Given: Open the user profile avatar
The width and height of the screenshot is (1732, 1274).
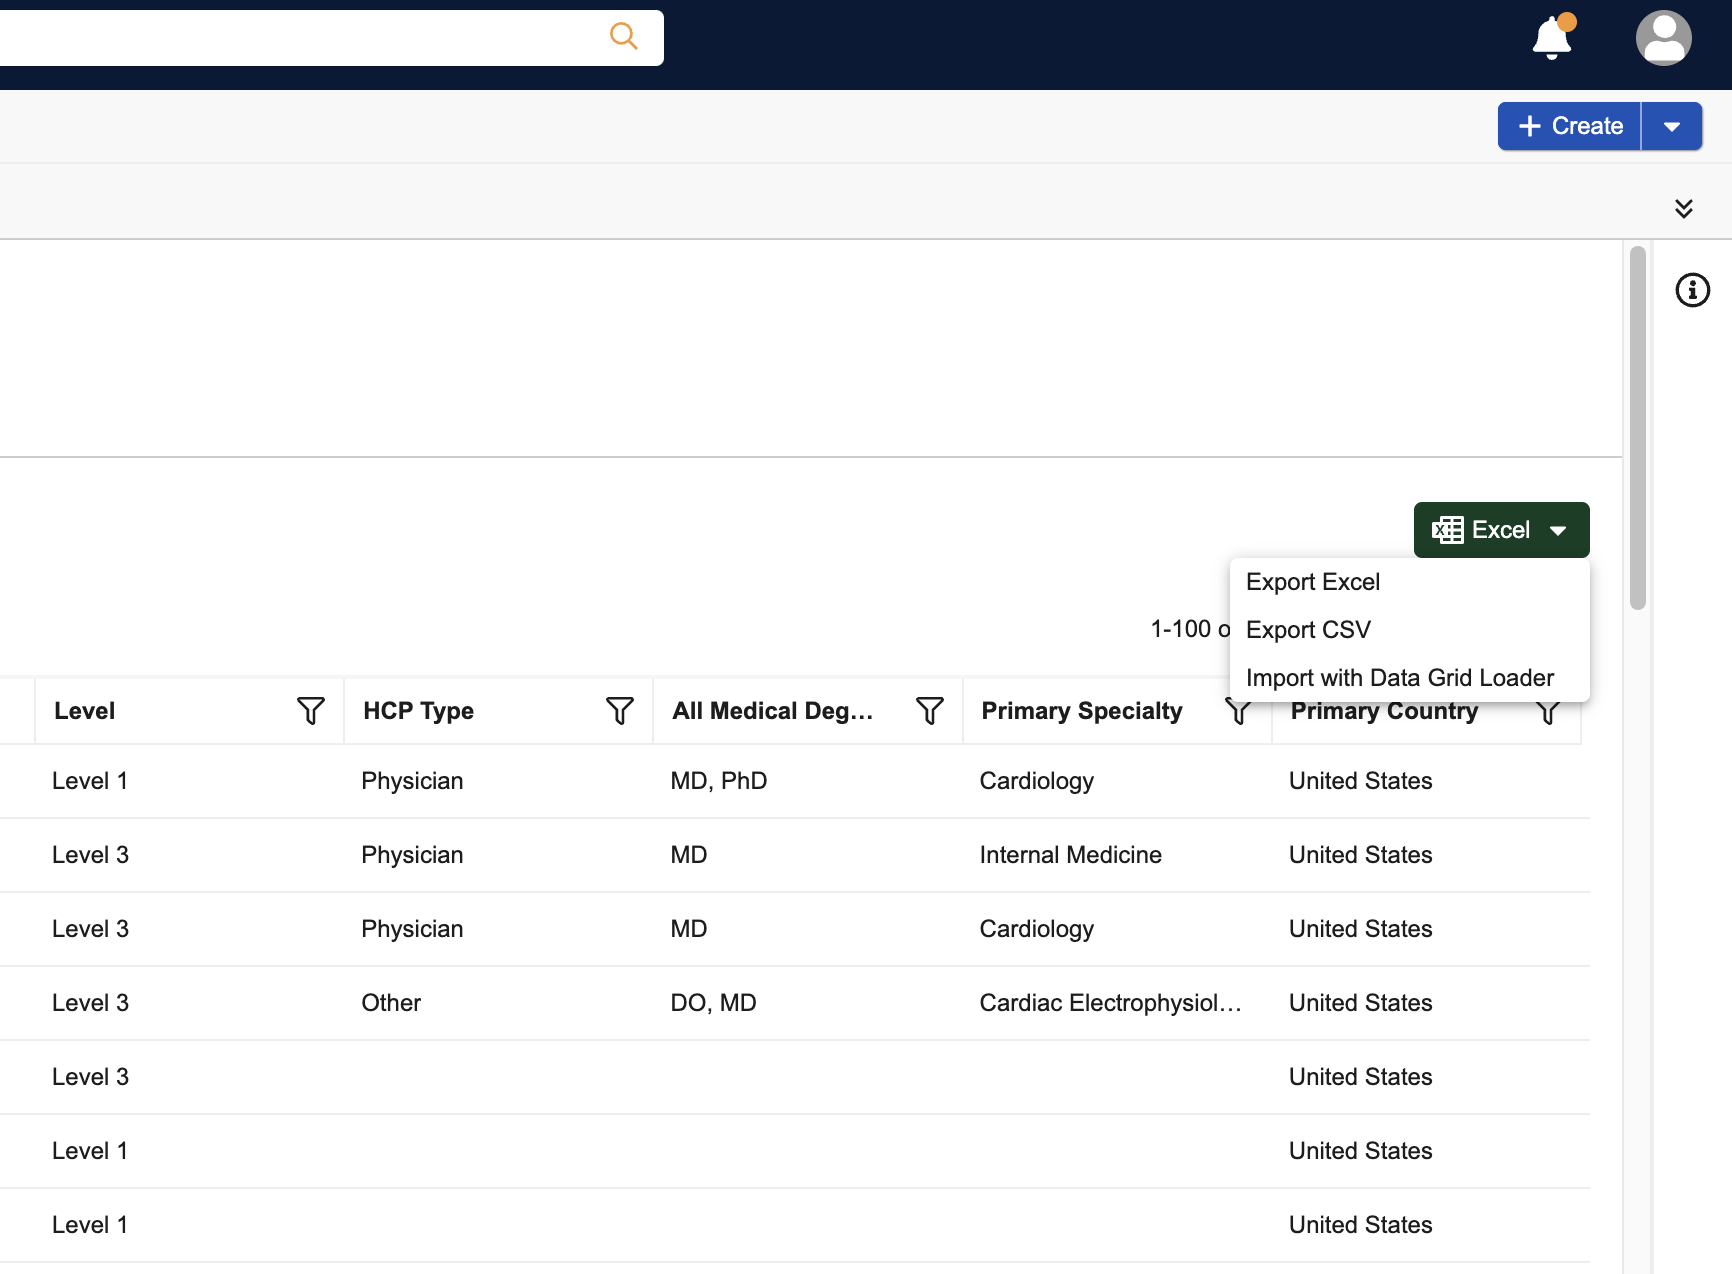Looking at the screenshot, I should [x=1663, y=38].
